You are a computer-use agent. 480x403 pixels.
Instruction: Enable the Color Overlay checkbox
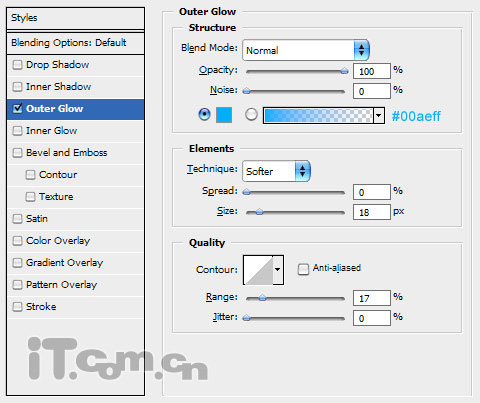click(x=17, y=241)
